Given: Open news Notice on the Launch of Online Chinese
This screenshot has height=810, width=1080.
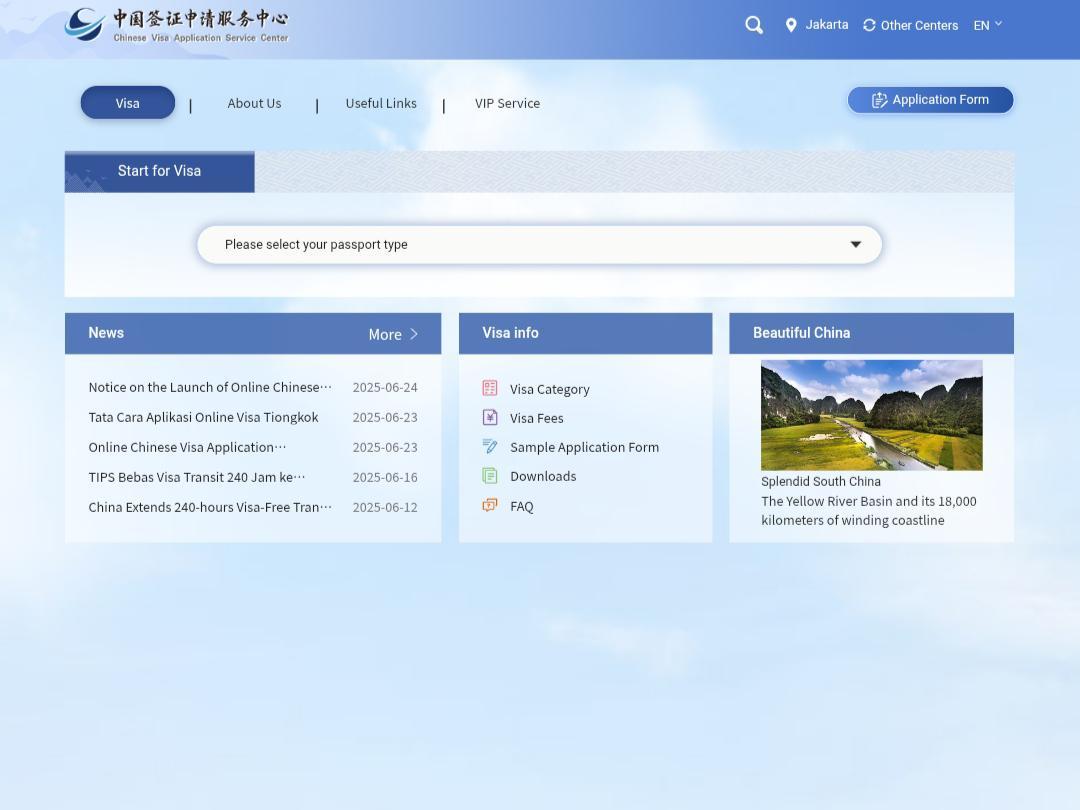Looking at the screenshot, I should click(x=210, y=387).
